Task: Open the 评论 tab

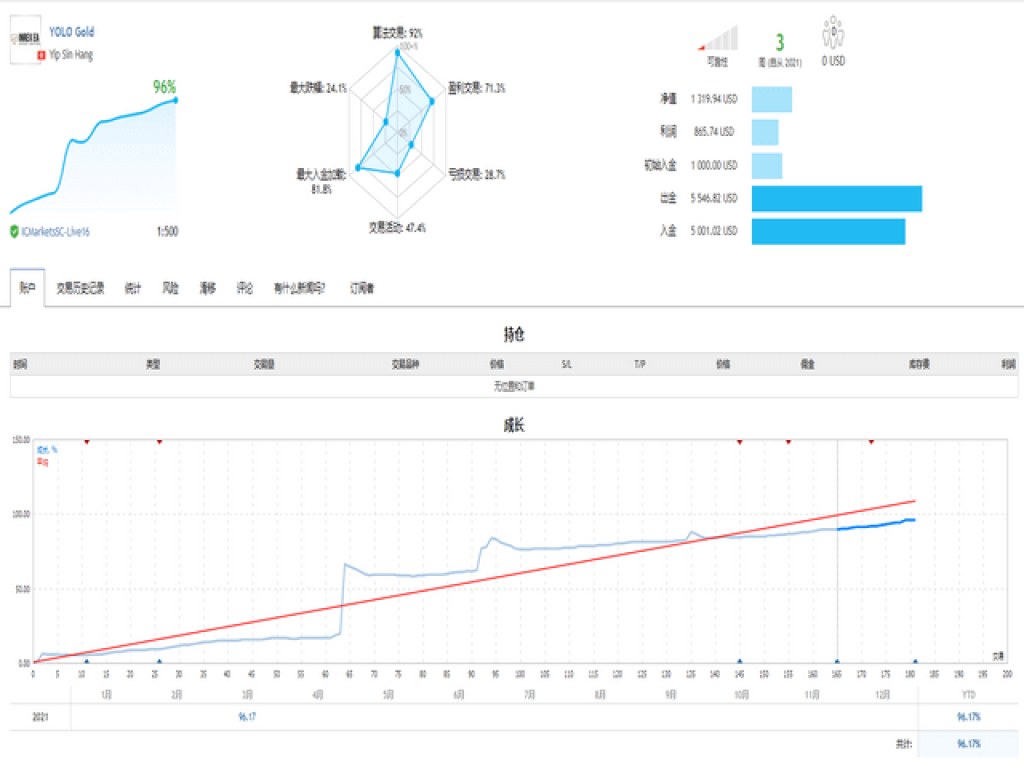Action: pos(244,288)
